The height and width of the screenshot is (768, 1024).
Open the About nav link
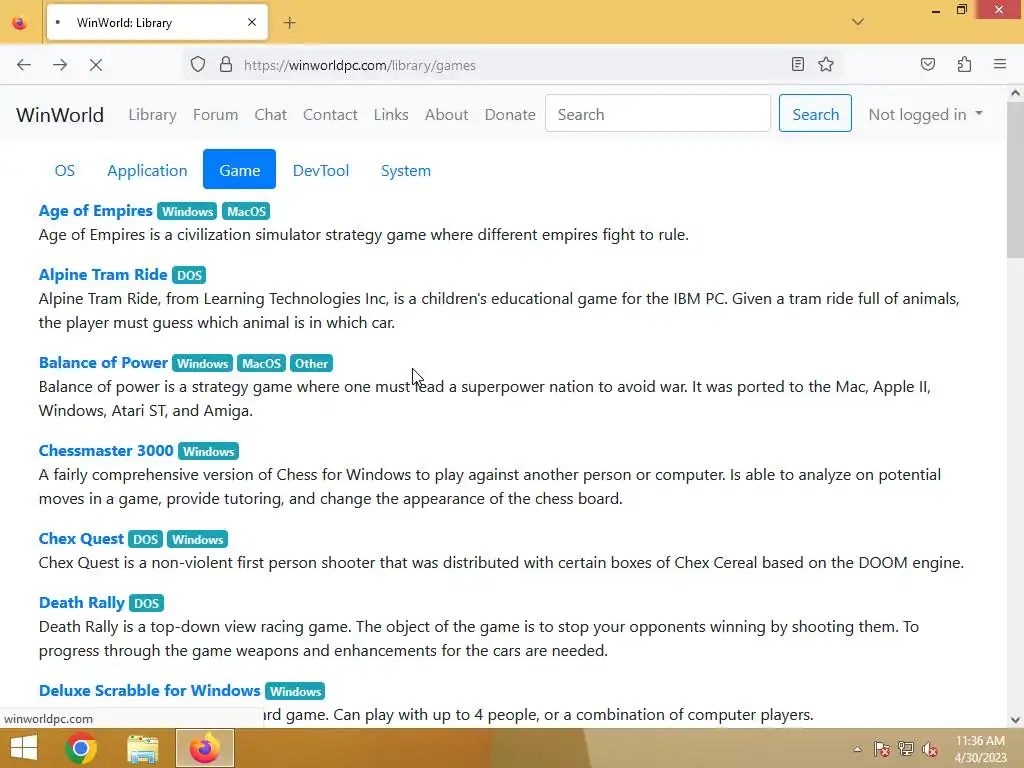(x=447, y=114)
